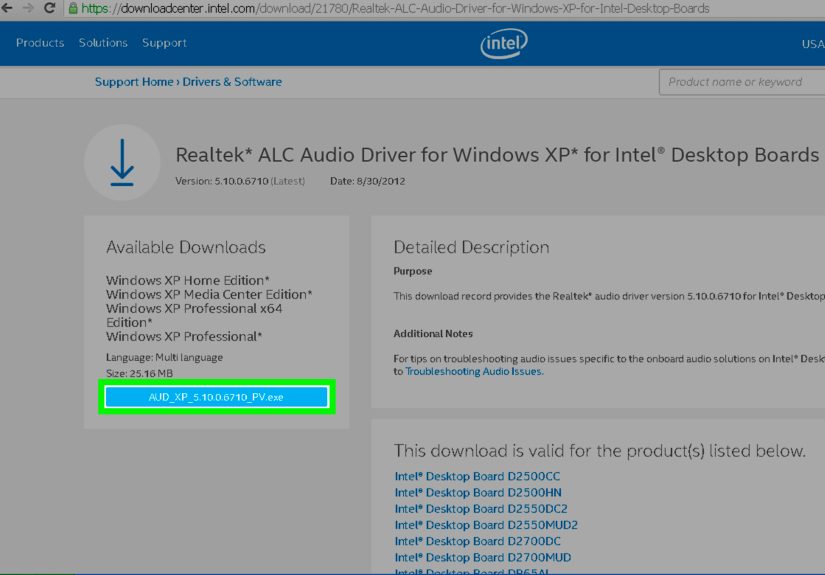Open the Solutions menu
The image size is (825, 575).
103,43
